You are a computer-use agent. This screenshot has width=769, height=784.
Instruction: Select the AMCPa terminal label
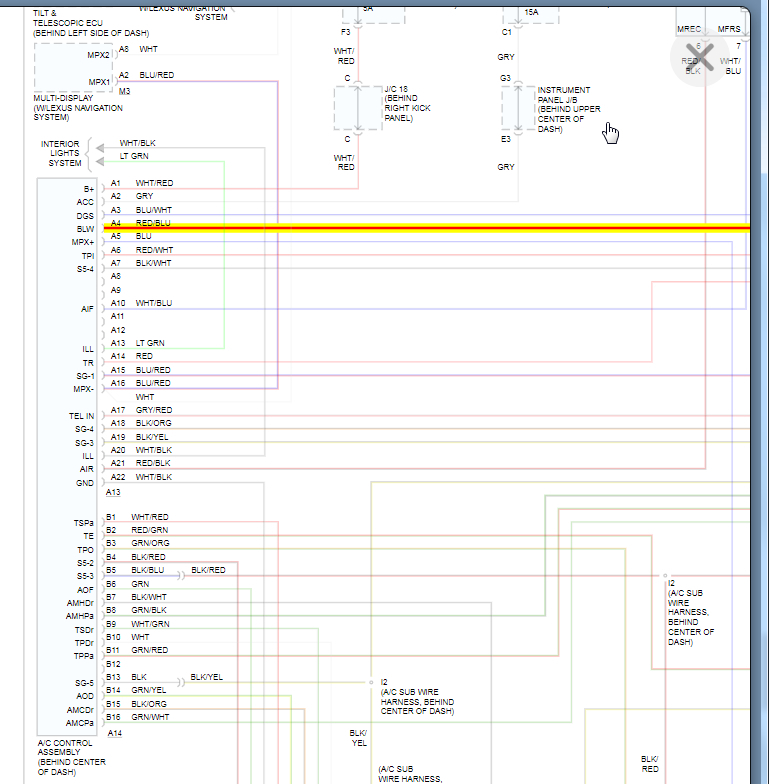pyautogui.click(x=80, y=723)
